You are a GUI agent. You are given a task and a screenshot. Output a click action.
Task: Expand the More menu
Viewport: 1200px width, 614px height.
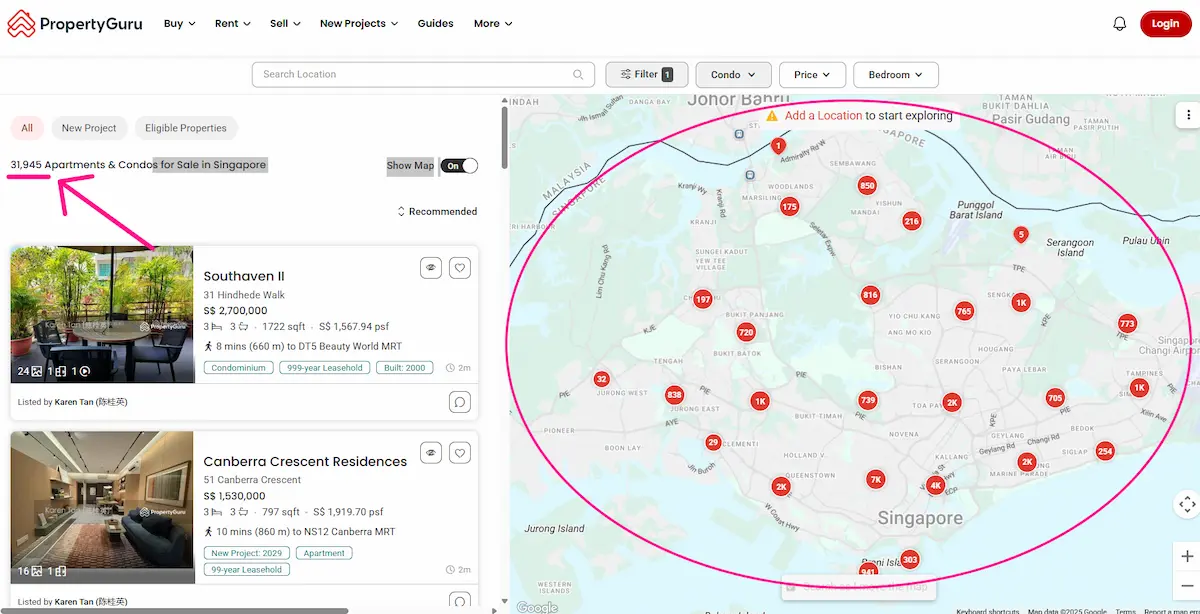(x=493, y=24)
